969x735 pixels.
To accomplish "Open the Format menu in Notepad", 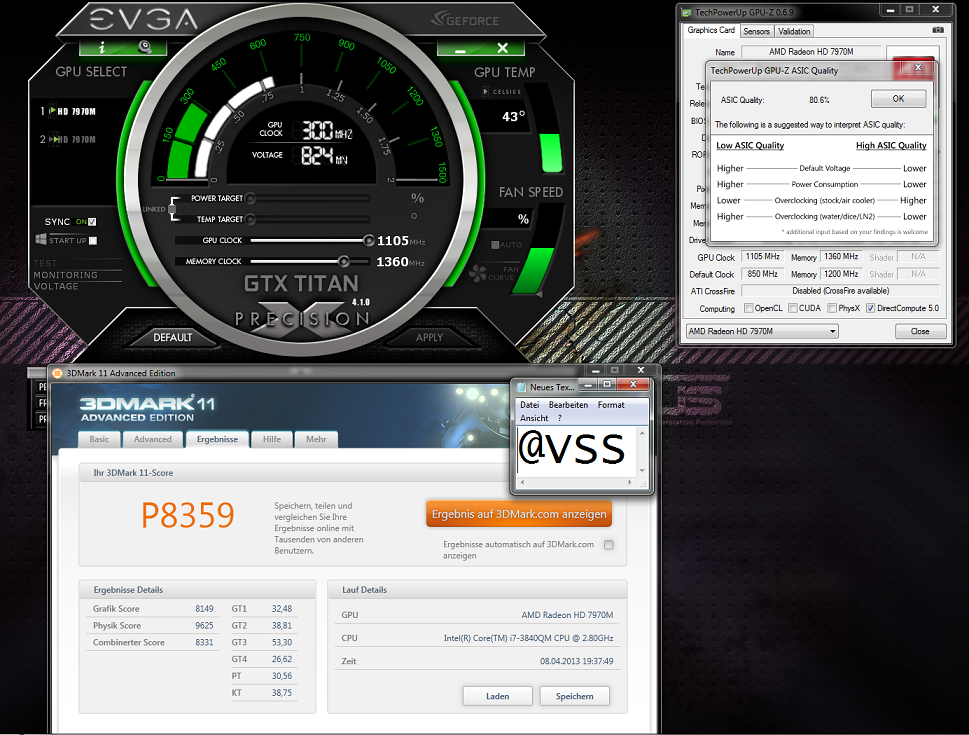I will (611, 405).
